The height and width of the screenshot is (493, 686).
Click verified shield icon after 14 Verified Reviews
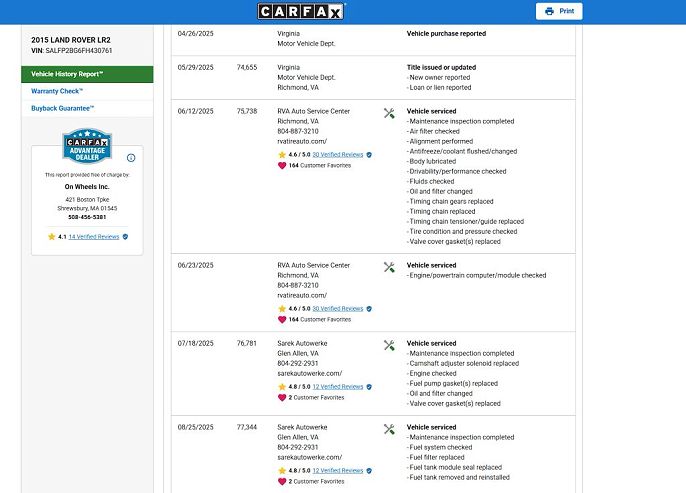tap(125, 237)
